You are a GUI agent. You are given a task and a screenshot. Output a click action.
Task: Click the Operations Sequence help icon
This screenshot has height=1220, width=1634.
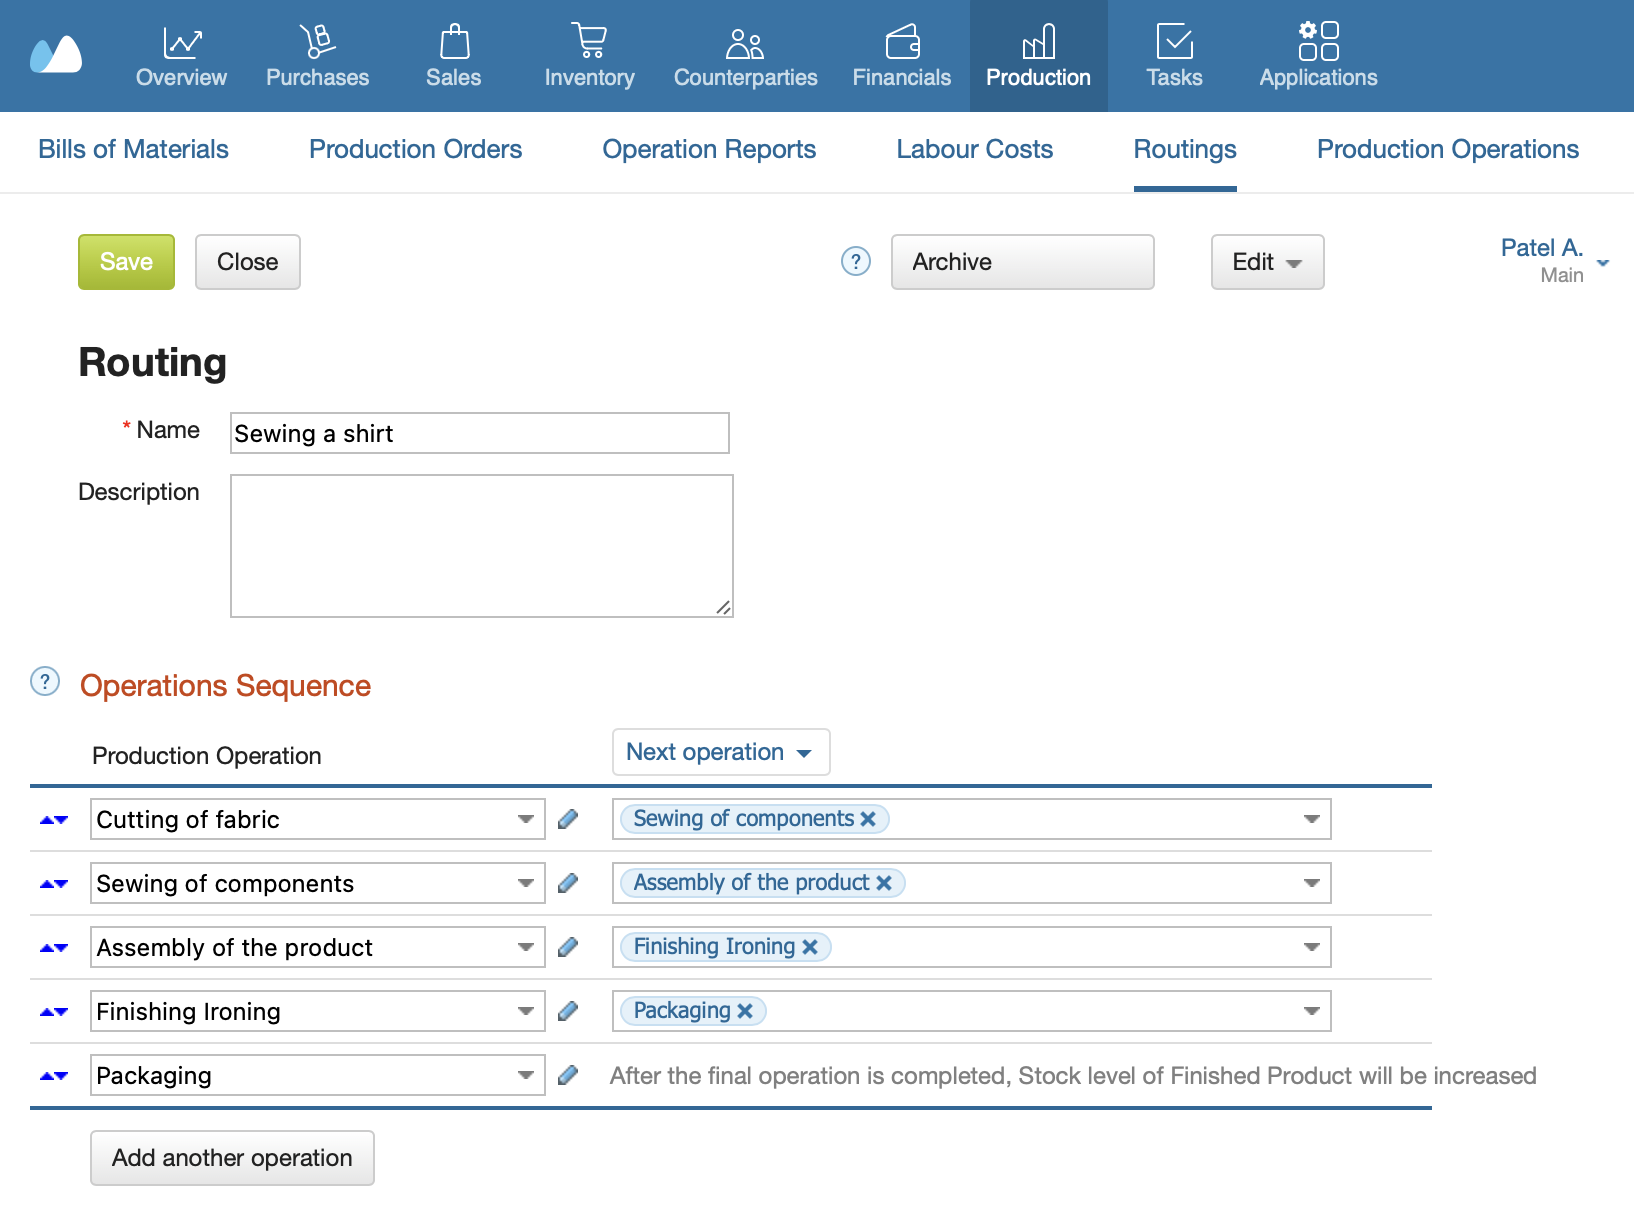click(x=45, y=681)
